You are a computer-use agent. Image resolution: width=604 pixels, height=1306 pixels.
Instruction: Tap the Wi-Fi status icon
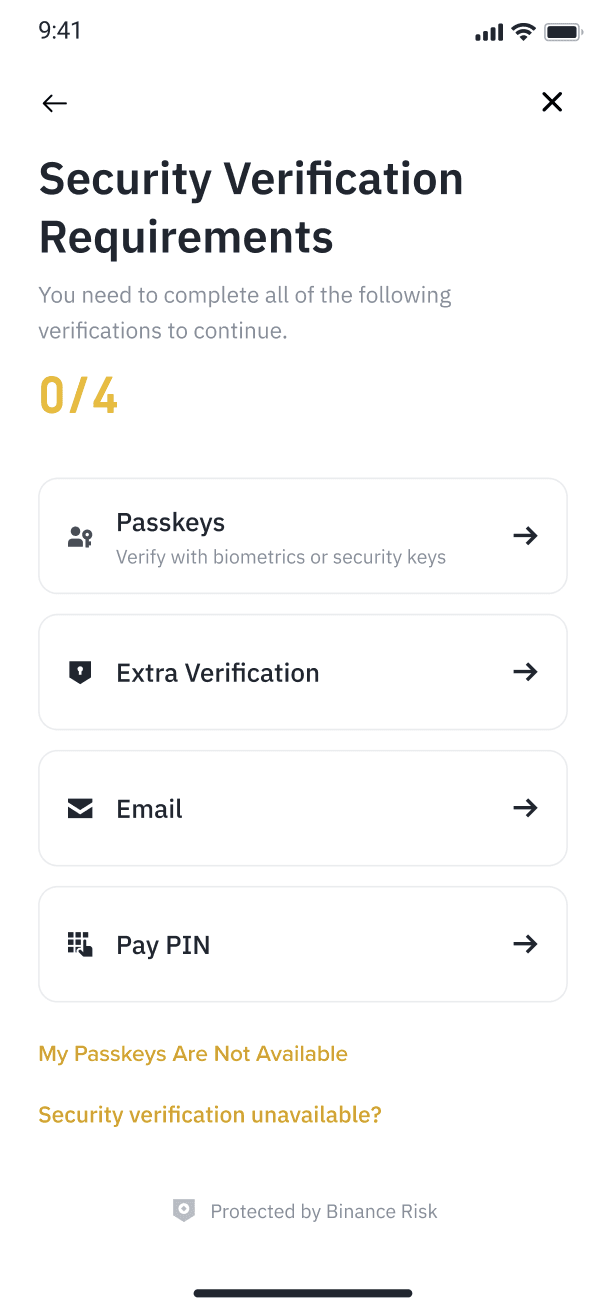tap(523, 32)
